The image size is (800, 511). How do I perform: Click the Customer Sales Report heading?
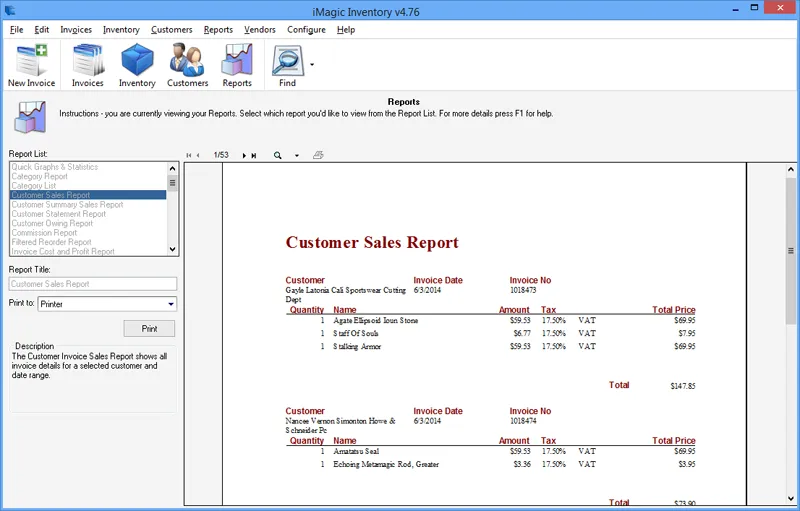372,243
